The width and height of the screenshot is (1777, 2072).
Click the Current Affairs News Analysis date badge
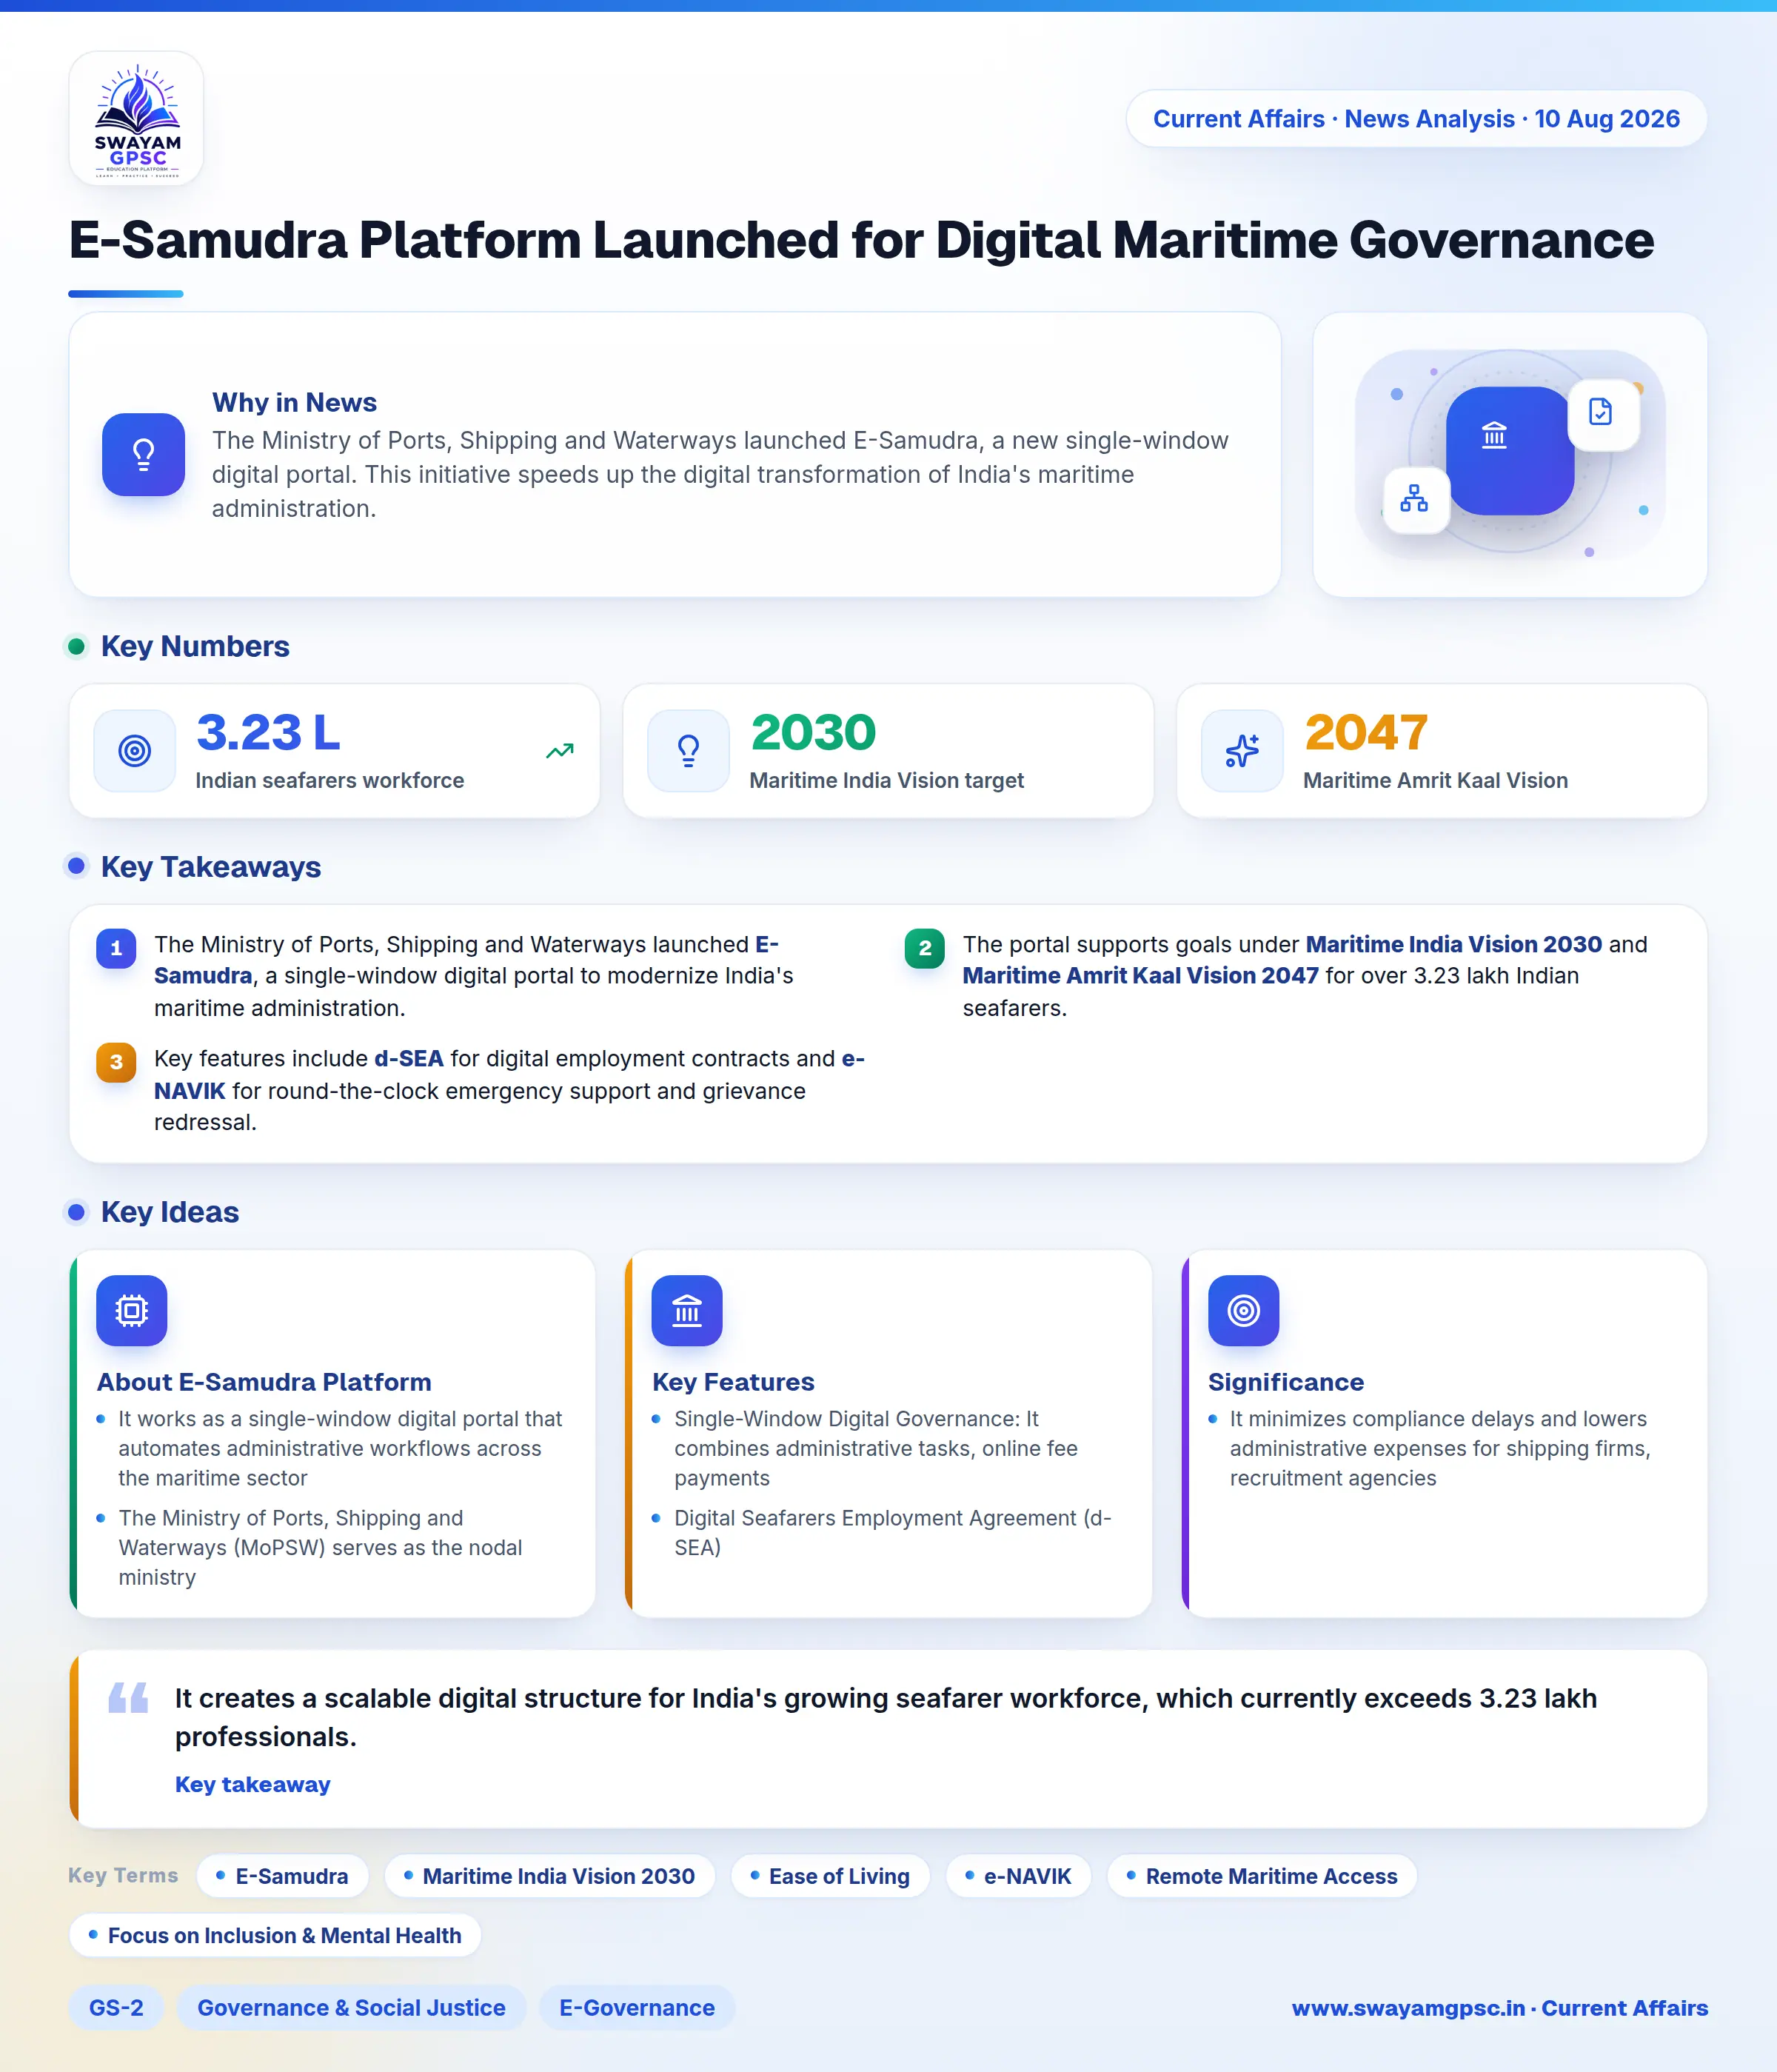click(1416, 119)
